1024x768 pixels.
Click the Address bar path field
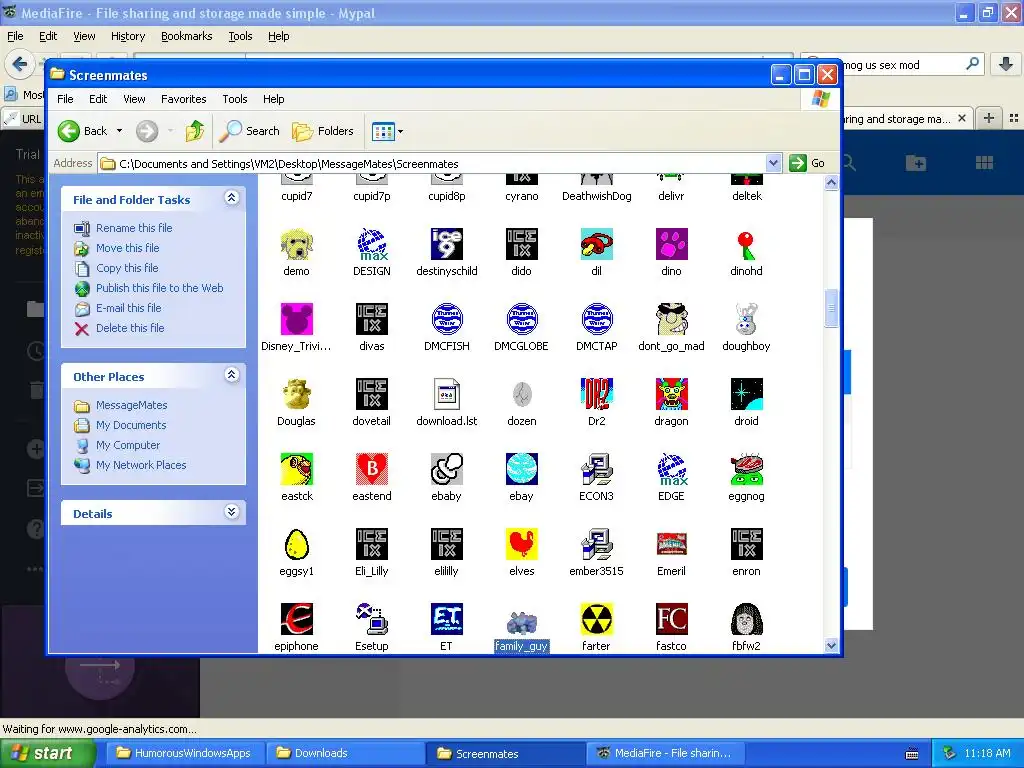(432, 164)
